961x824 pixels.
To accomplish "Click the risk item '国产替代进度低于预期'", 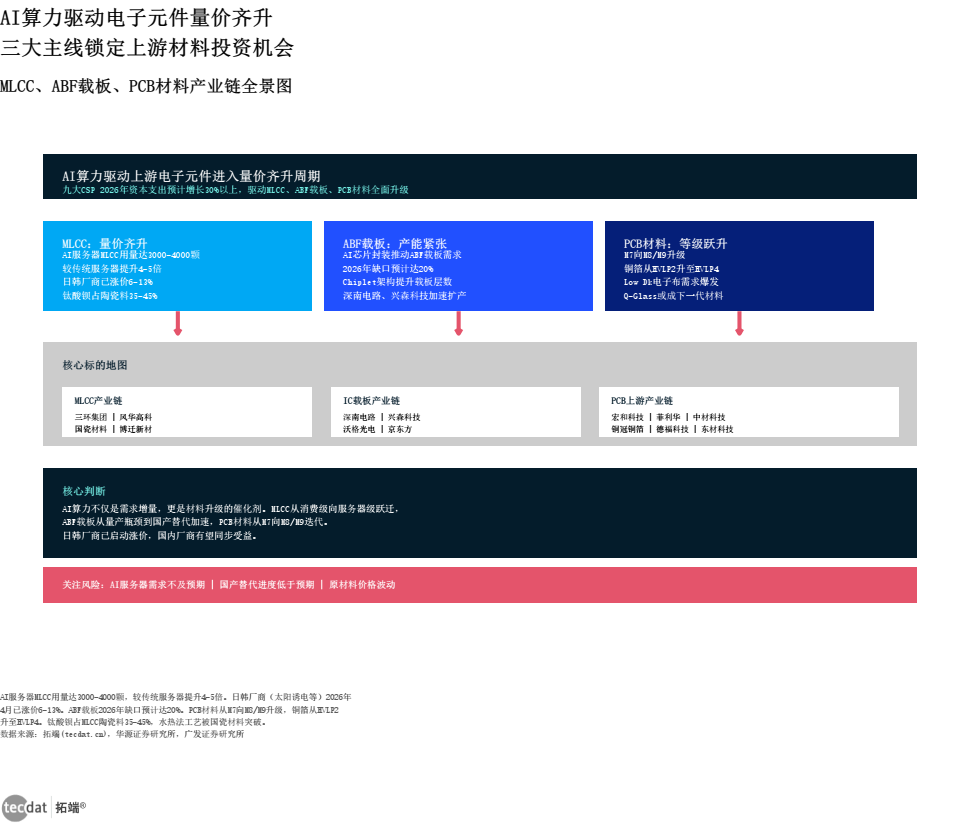I will (x=267, y=585).
